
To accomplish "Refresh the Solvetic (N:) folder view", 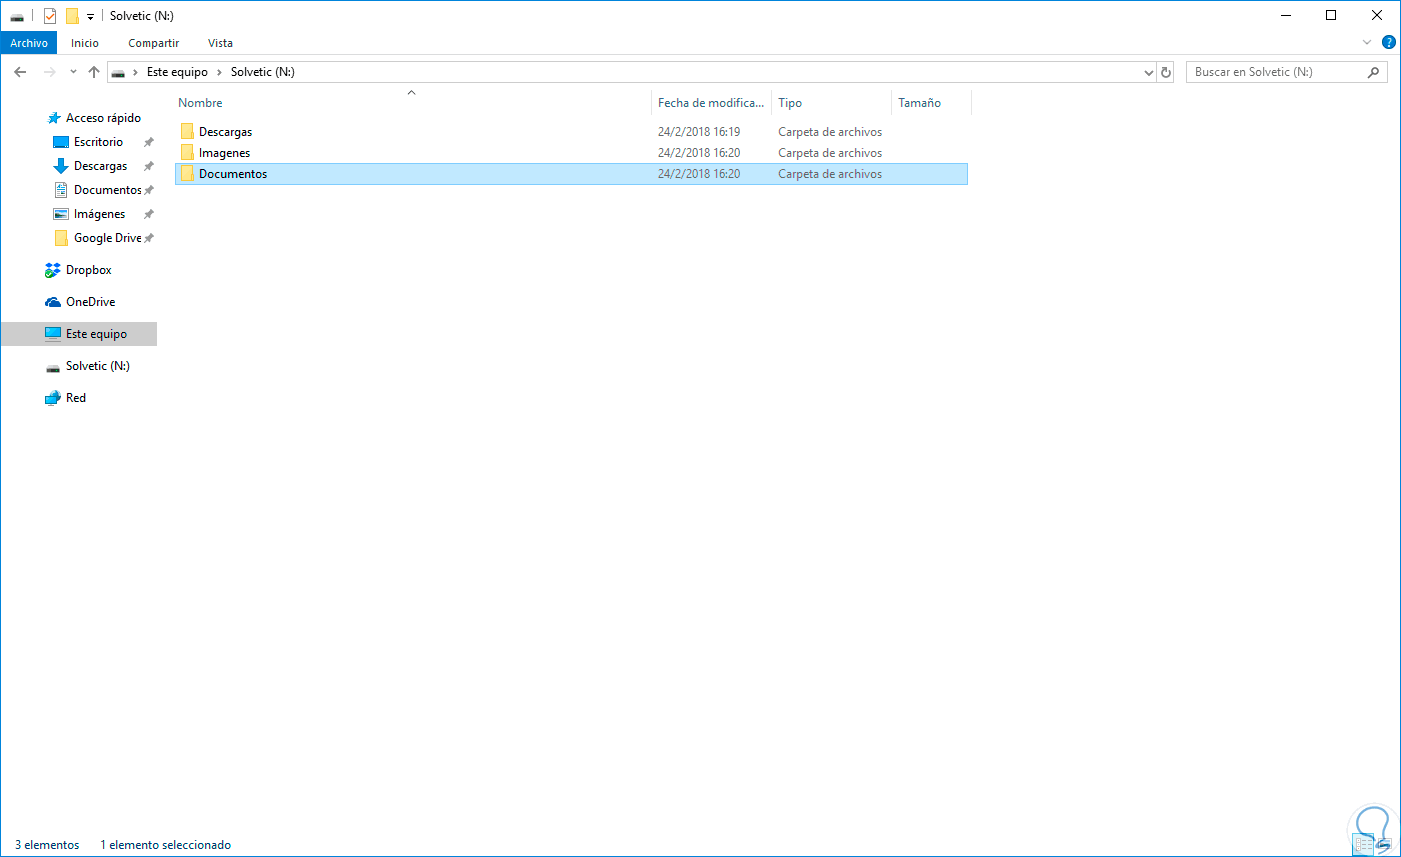I will pyautogui.click(x=1165, y=72).
